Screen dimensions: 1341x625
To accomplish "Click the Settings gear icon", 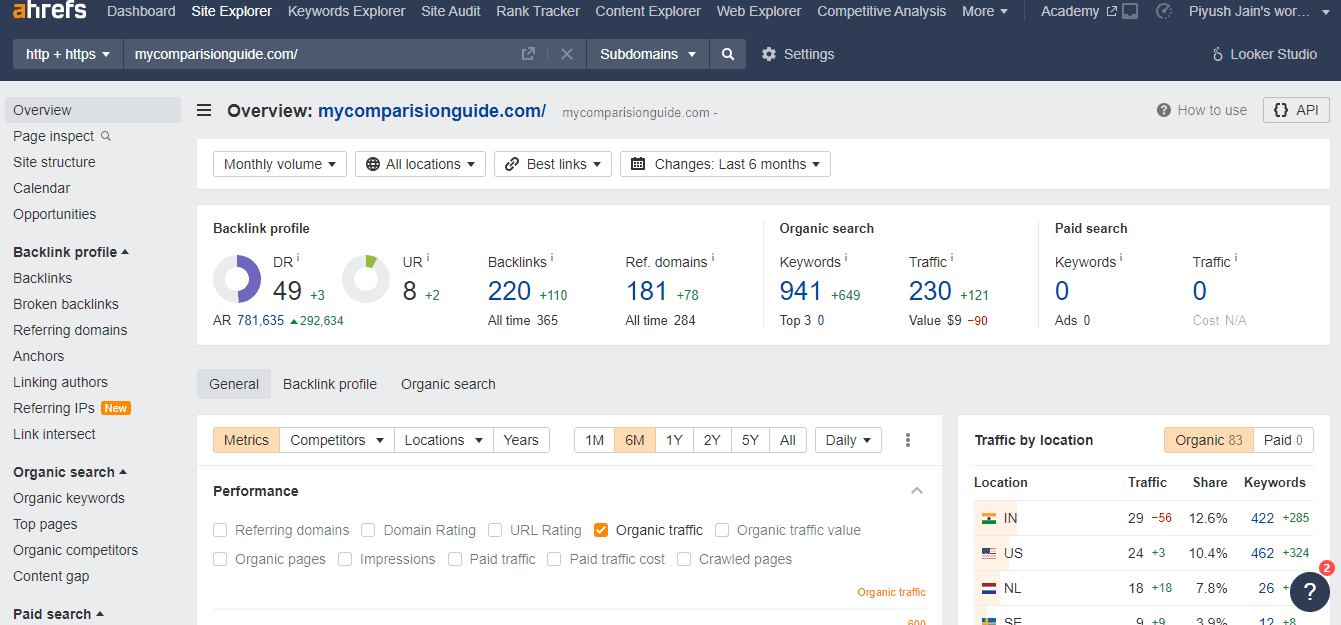I will pyautogui.click(x=769, y=54).
